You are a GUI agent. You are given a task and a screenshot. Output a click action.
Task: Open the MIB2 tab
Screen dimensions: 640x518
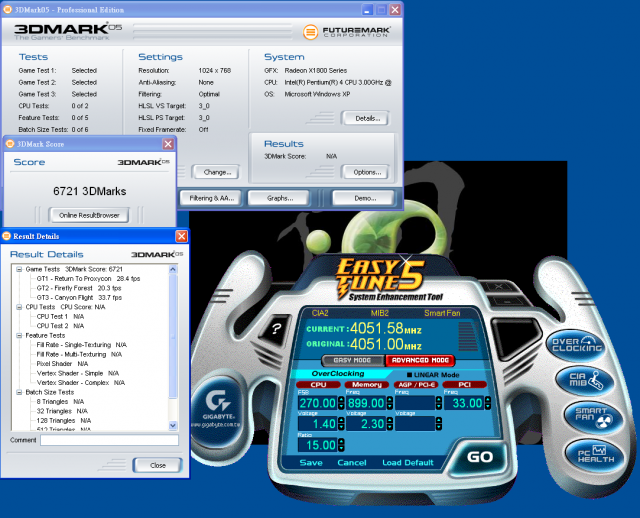[380, 313]
